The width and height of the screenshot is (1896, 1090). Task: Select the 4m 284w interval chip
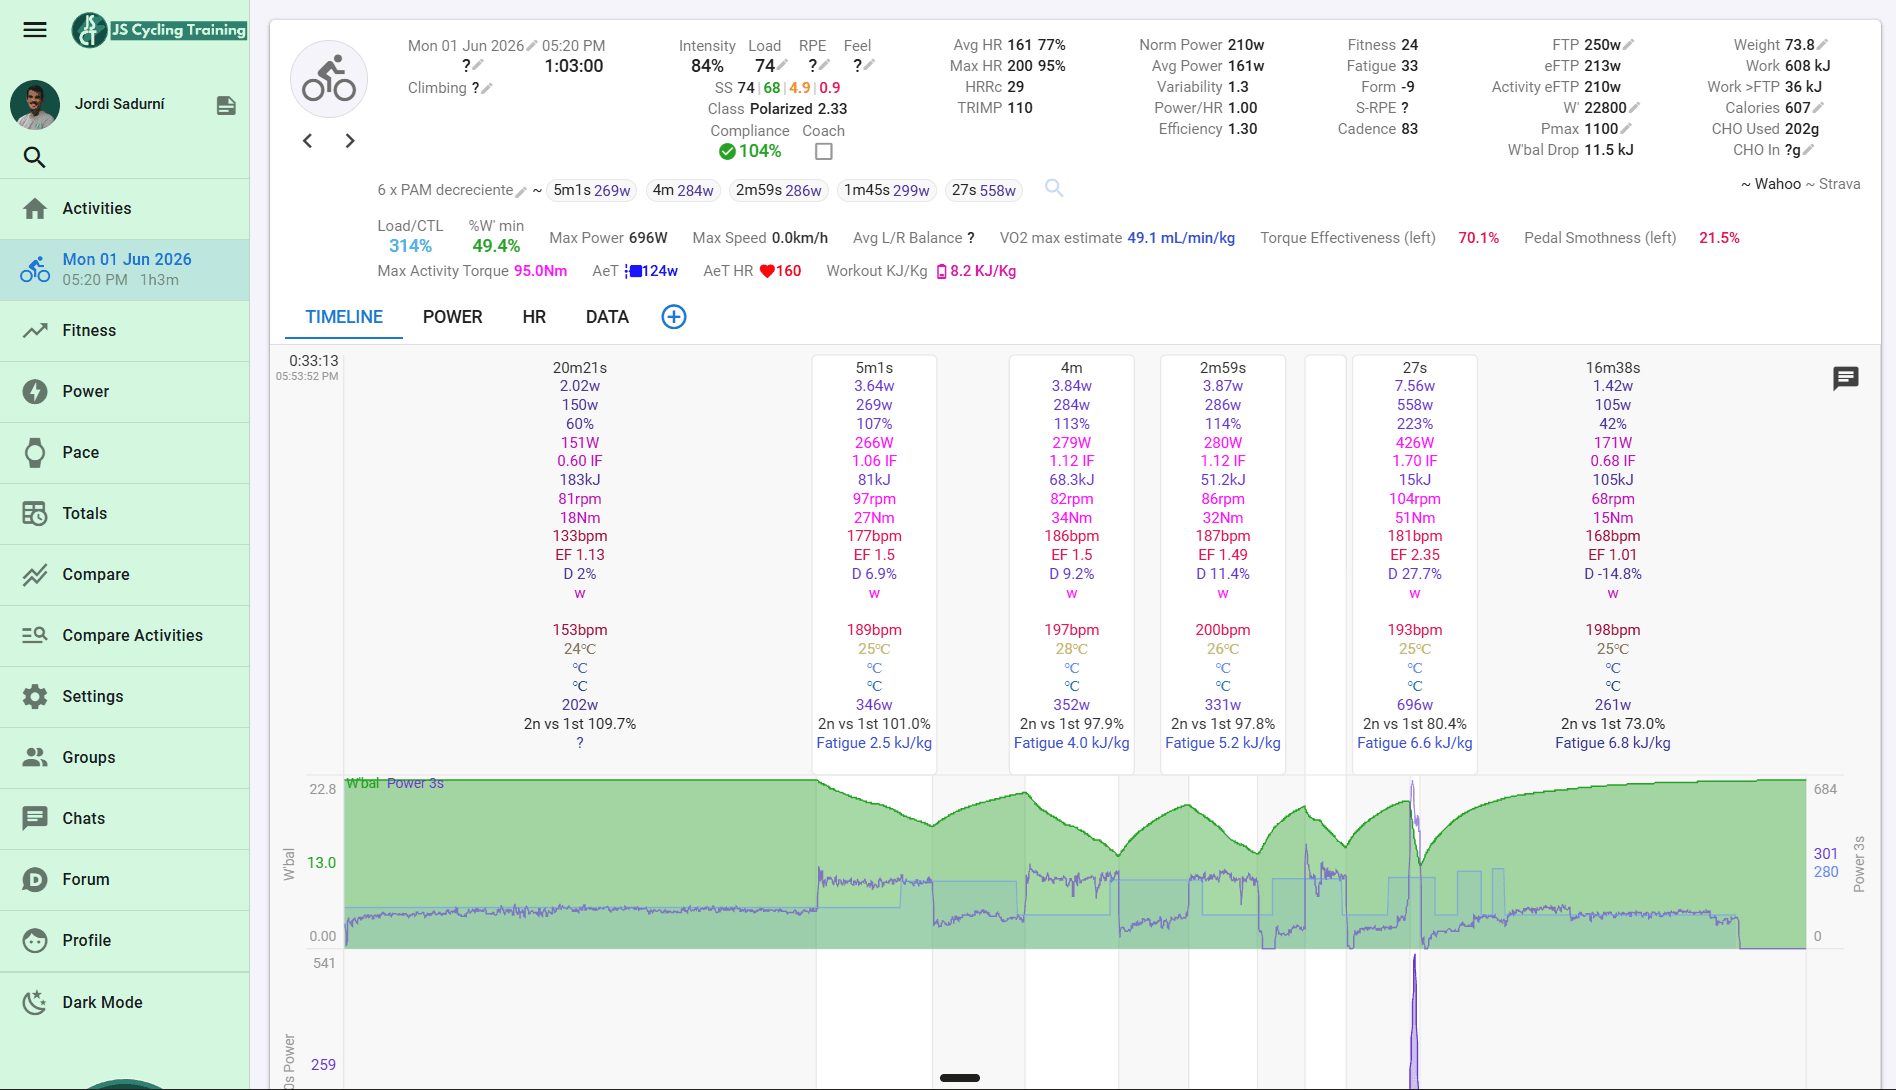pos(683,190)
